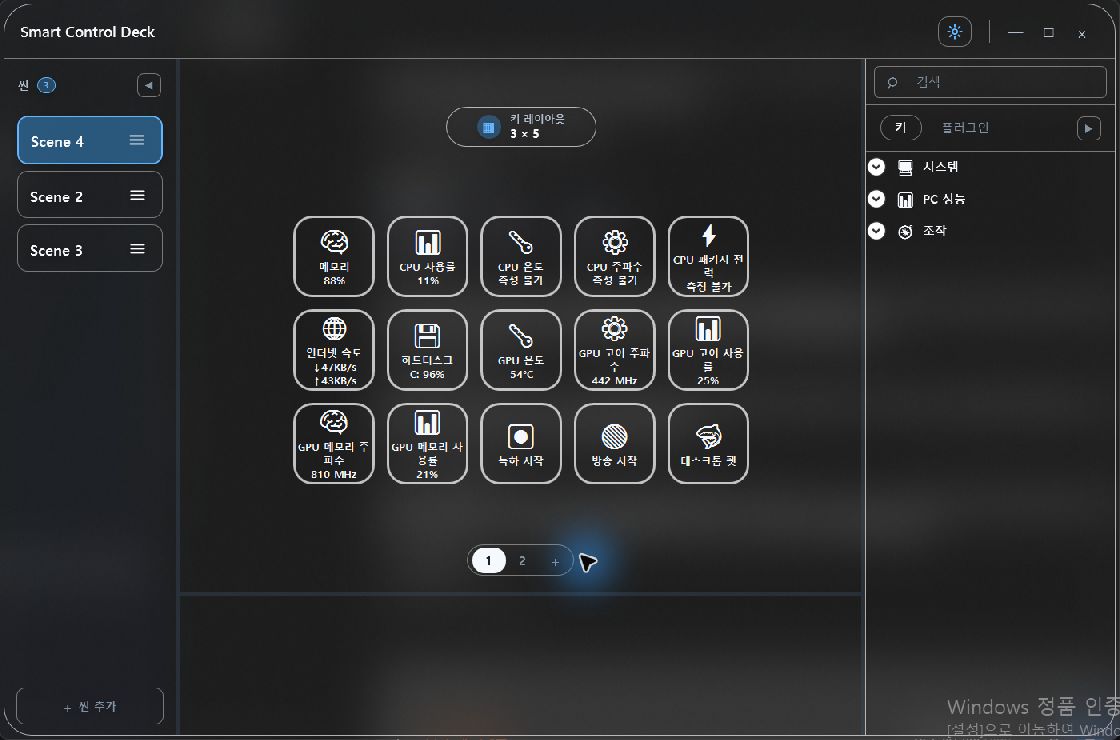Select the GPU 코어 사용률 25% key
This screenshot has width=1120, height=740.
click(x=708, y=350)
